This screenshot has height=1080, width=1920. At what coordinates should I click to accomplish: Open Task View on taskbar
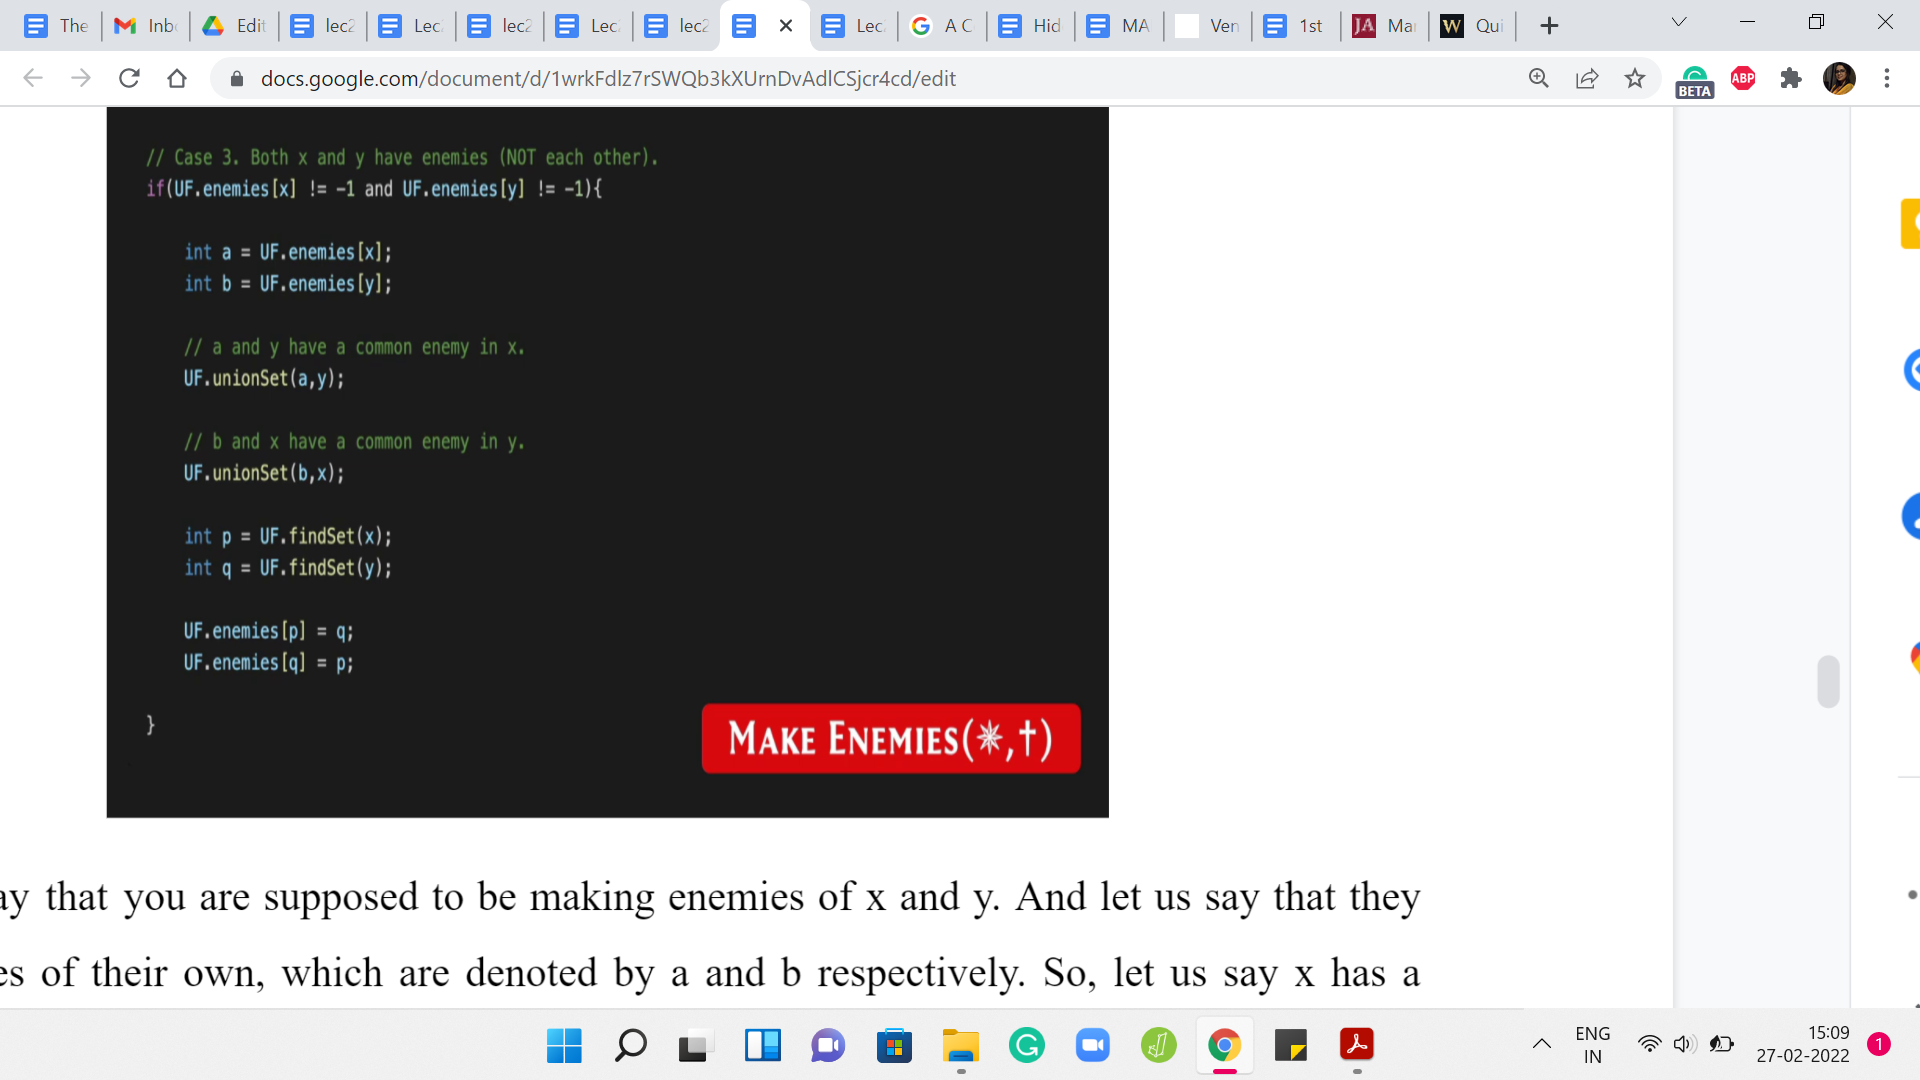(x=696, y=1046)
